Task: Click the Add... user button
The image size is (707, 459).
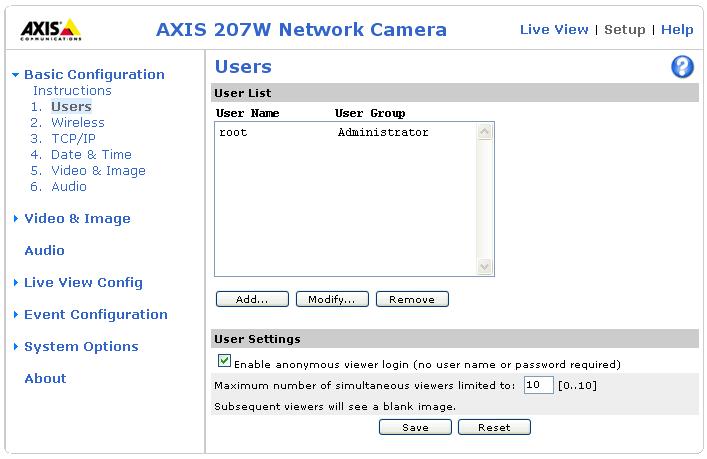Action: (x=252, y=299)
